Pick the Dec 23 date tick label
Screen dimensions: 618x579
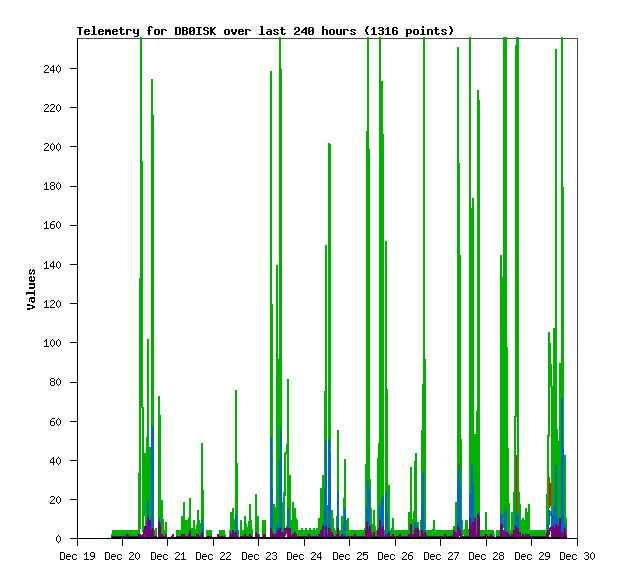coord(259,556)
